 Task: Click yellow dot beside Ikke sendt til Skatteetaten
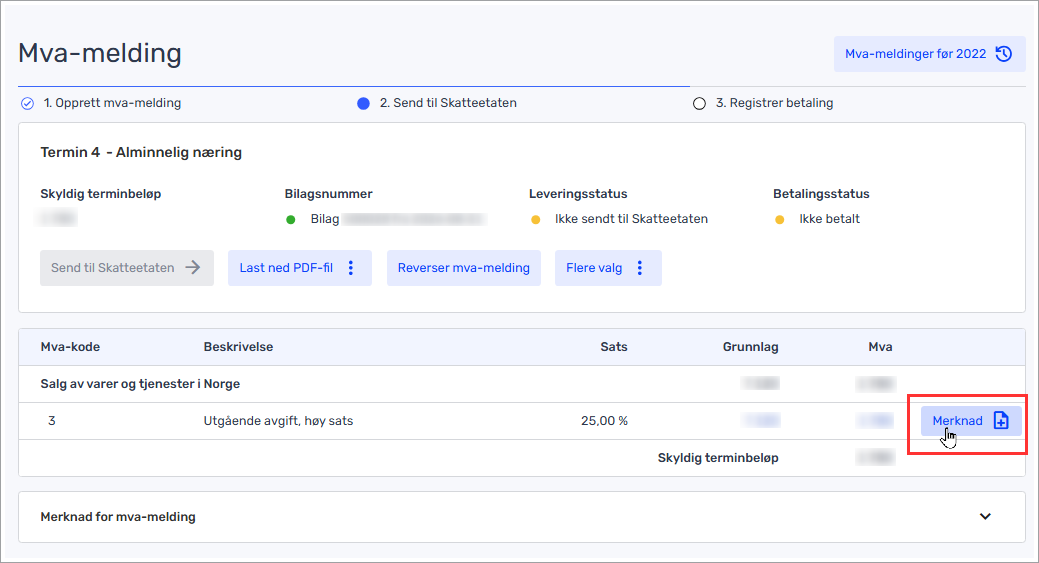[535, 220]
